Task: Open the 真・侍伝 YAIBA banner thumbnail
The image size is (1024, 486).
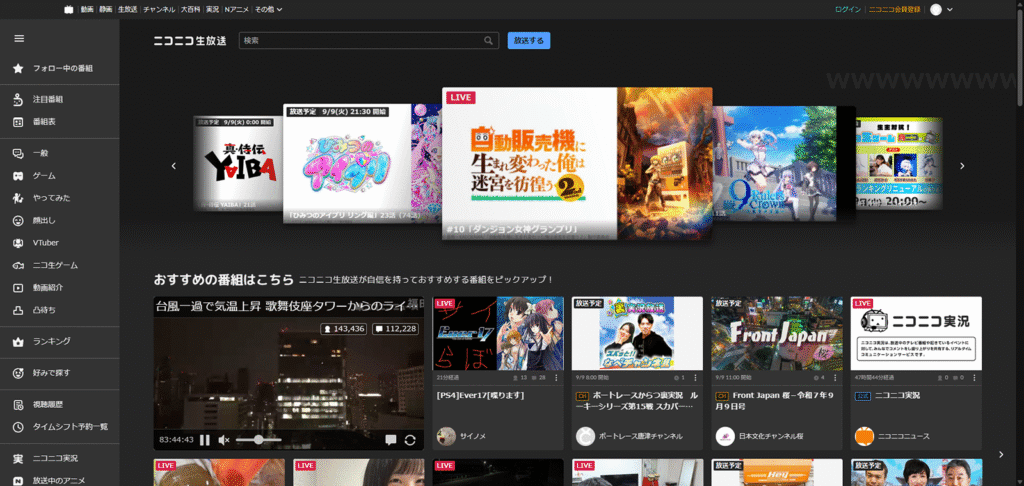Action: click(x=238, y=163)
